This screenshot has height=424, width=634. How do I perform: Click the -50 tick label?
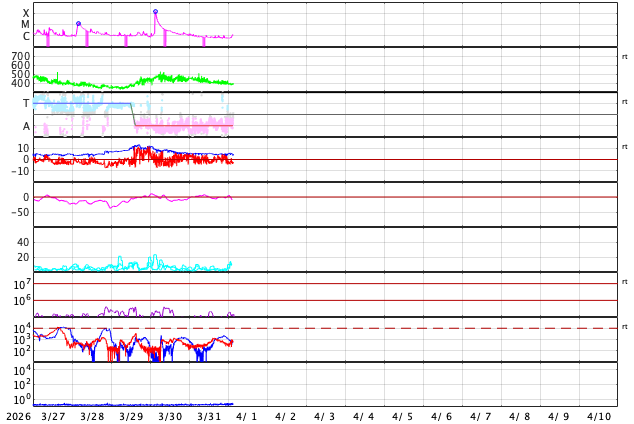point(20,212)
